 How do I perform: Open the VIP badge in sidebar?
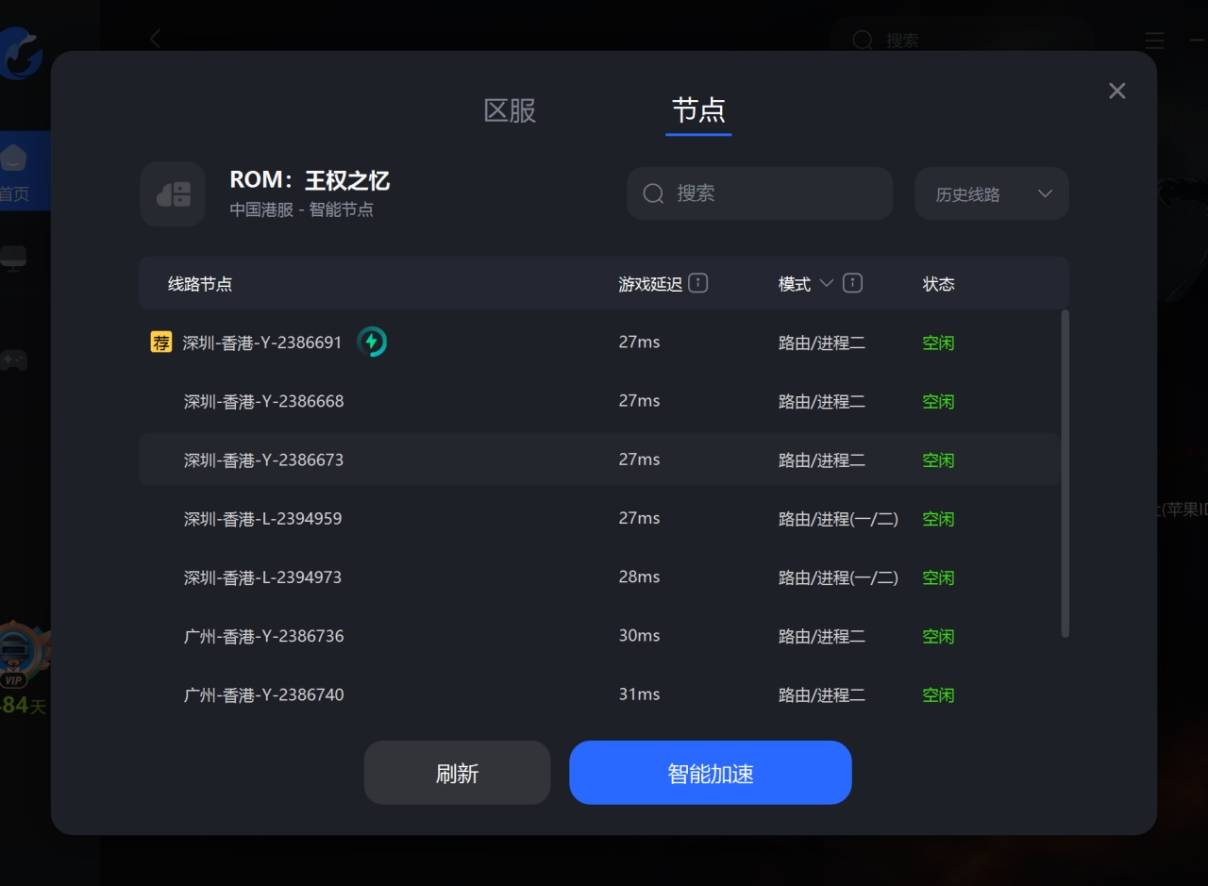[18, 659]
